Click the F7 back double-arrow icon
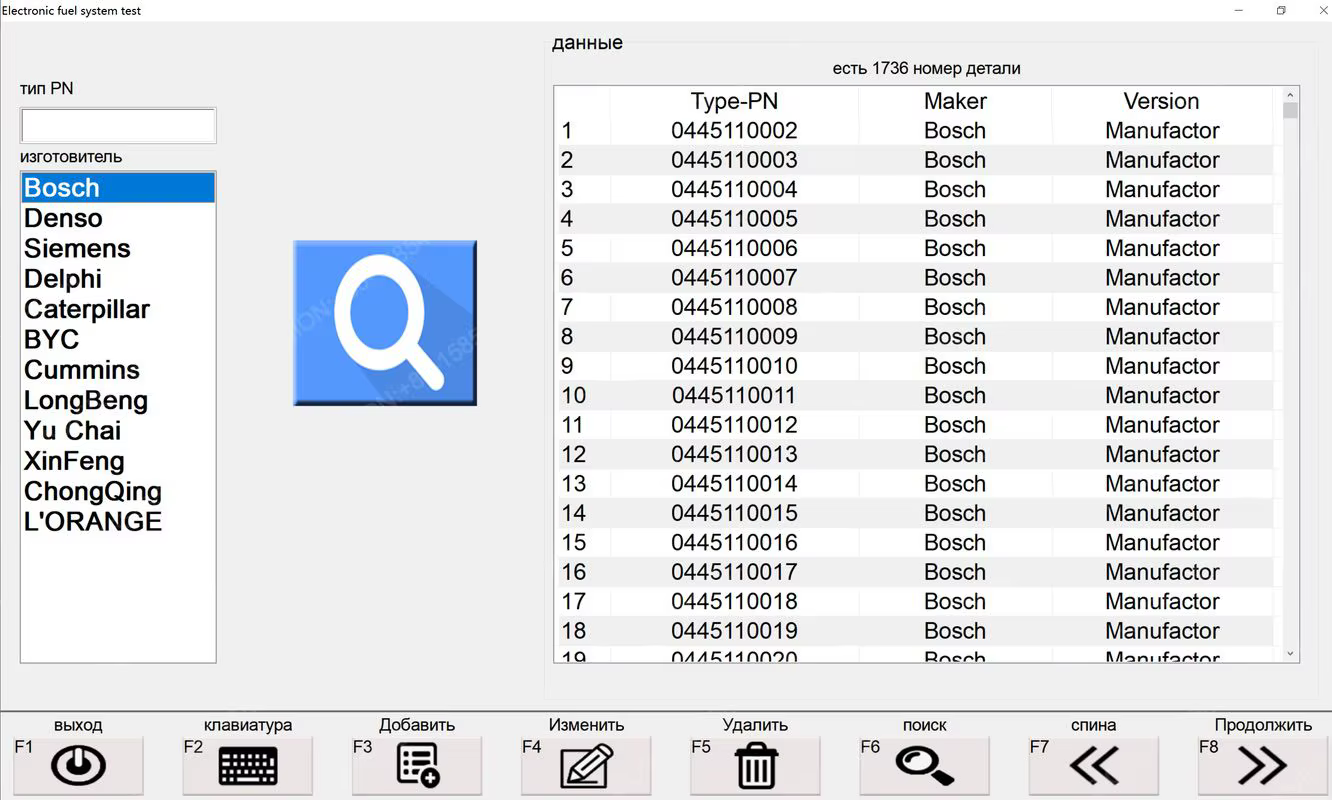This screenshot has width=1332, height=800. 1094,766
